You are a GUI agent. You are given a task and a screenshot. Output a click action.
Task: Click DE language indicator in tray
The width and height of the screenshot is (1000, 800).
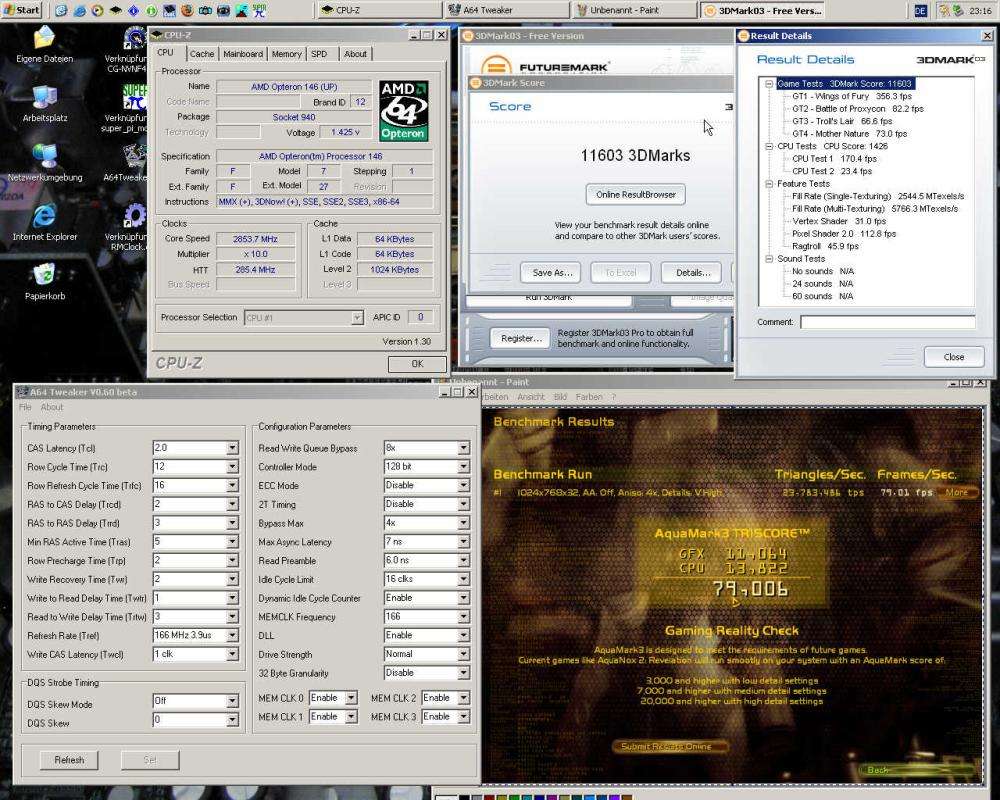point(920,10)
